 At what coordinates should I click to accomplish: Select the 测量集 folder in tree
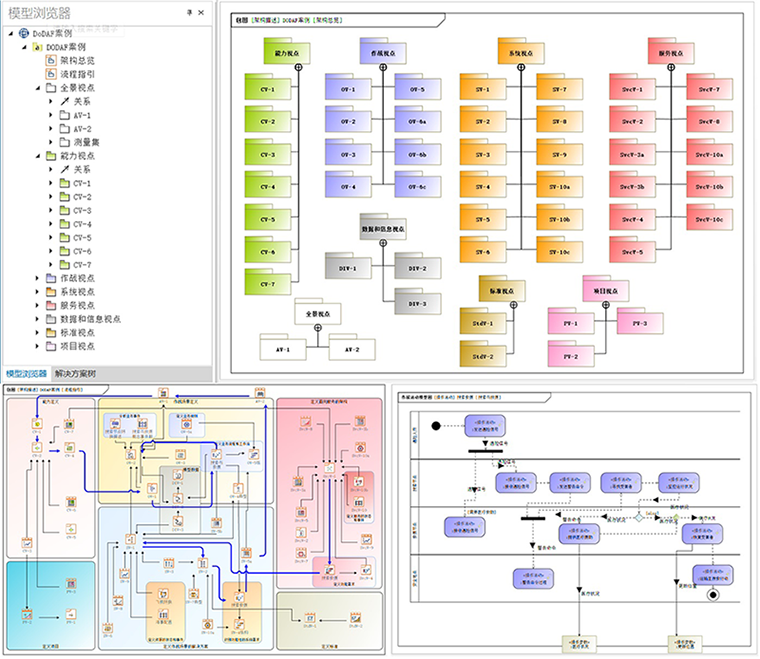point(90,143)
